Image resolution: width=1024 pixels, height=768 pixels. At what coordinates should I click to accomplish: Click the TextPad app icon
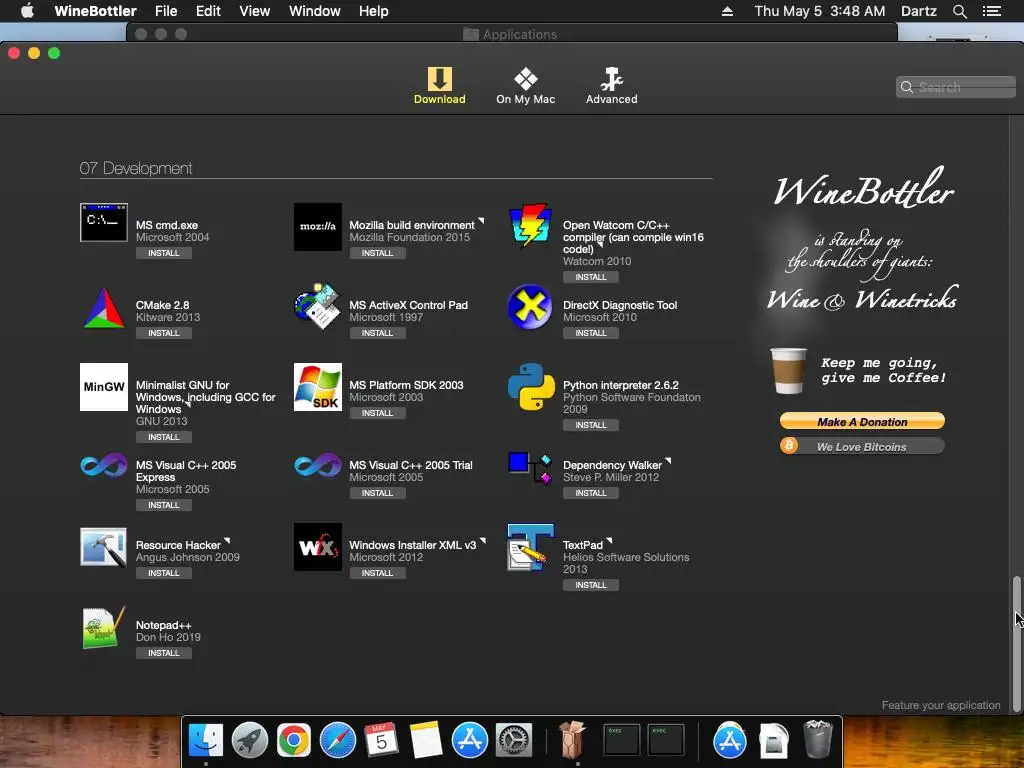pos(531,547)
